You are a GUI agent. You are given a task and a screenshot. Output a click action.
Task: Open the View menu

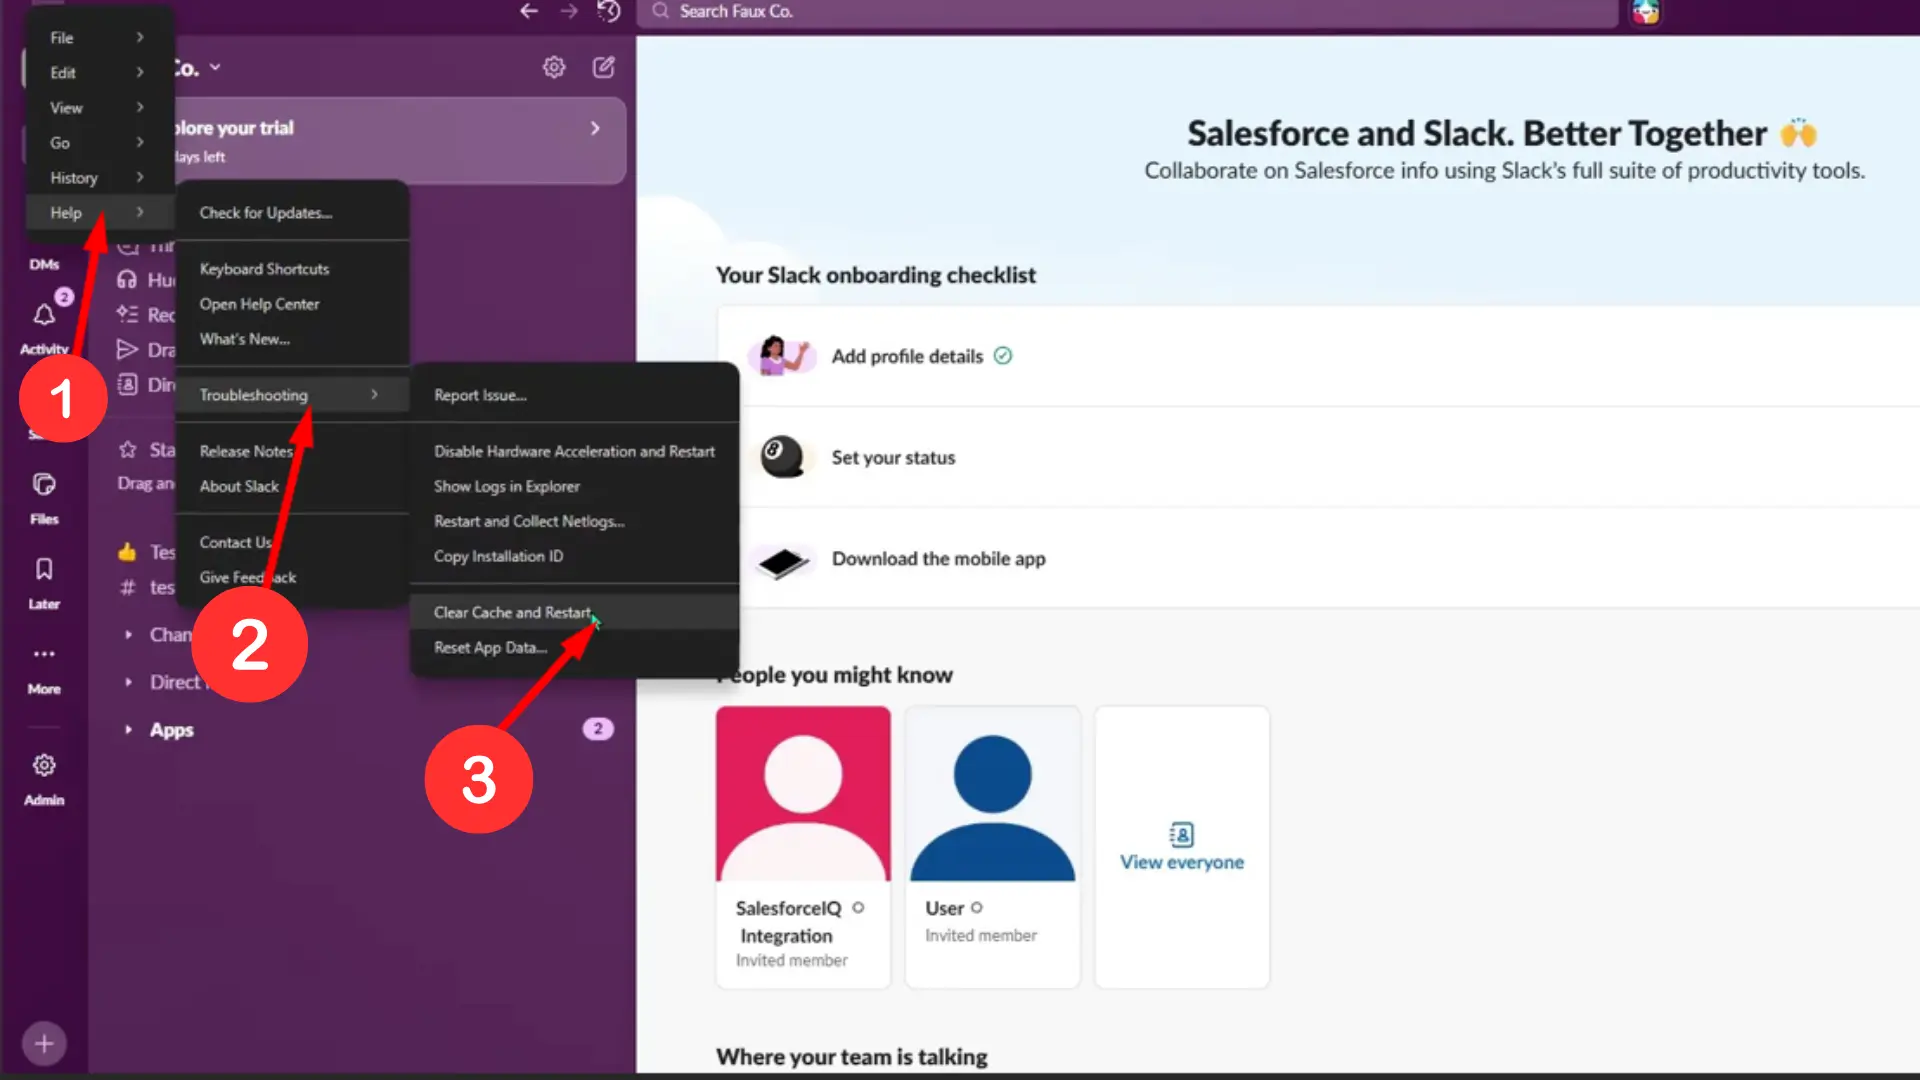click(x=99, y=107)
